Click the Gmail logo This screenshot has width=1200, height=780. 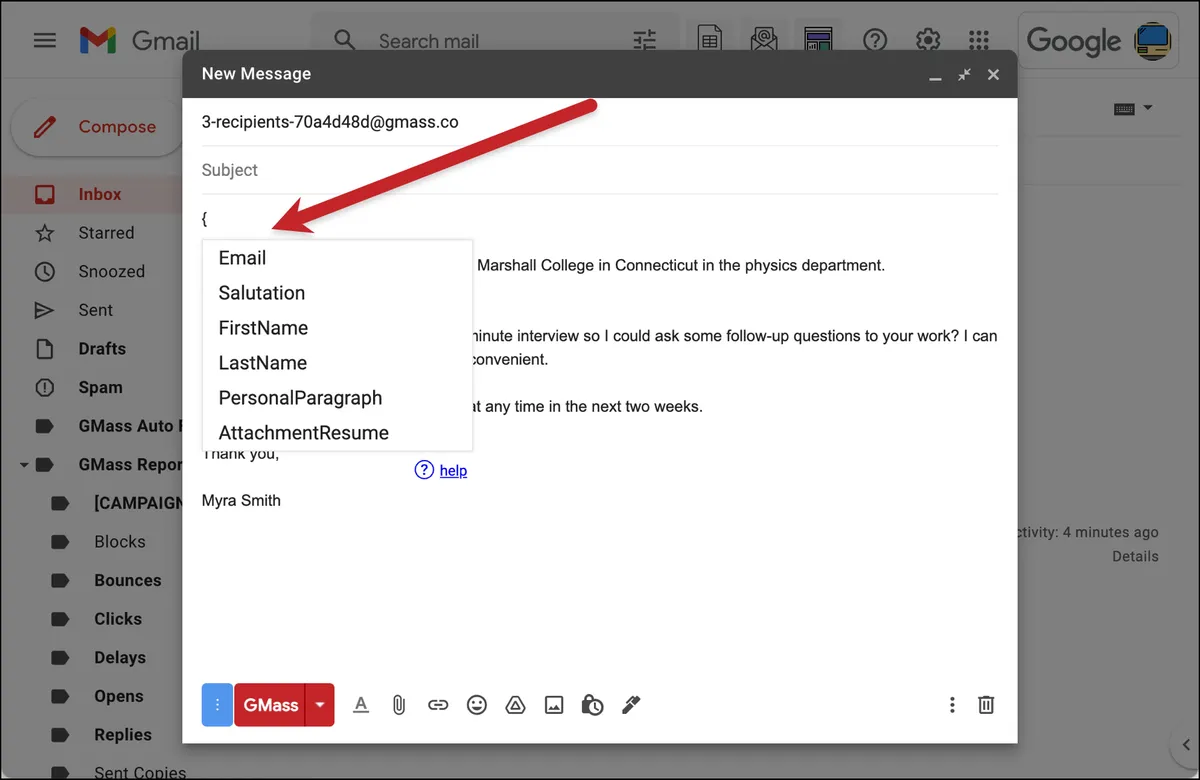(140, 41)
